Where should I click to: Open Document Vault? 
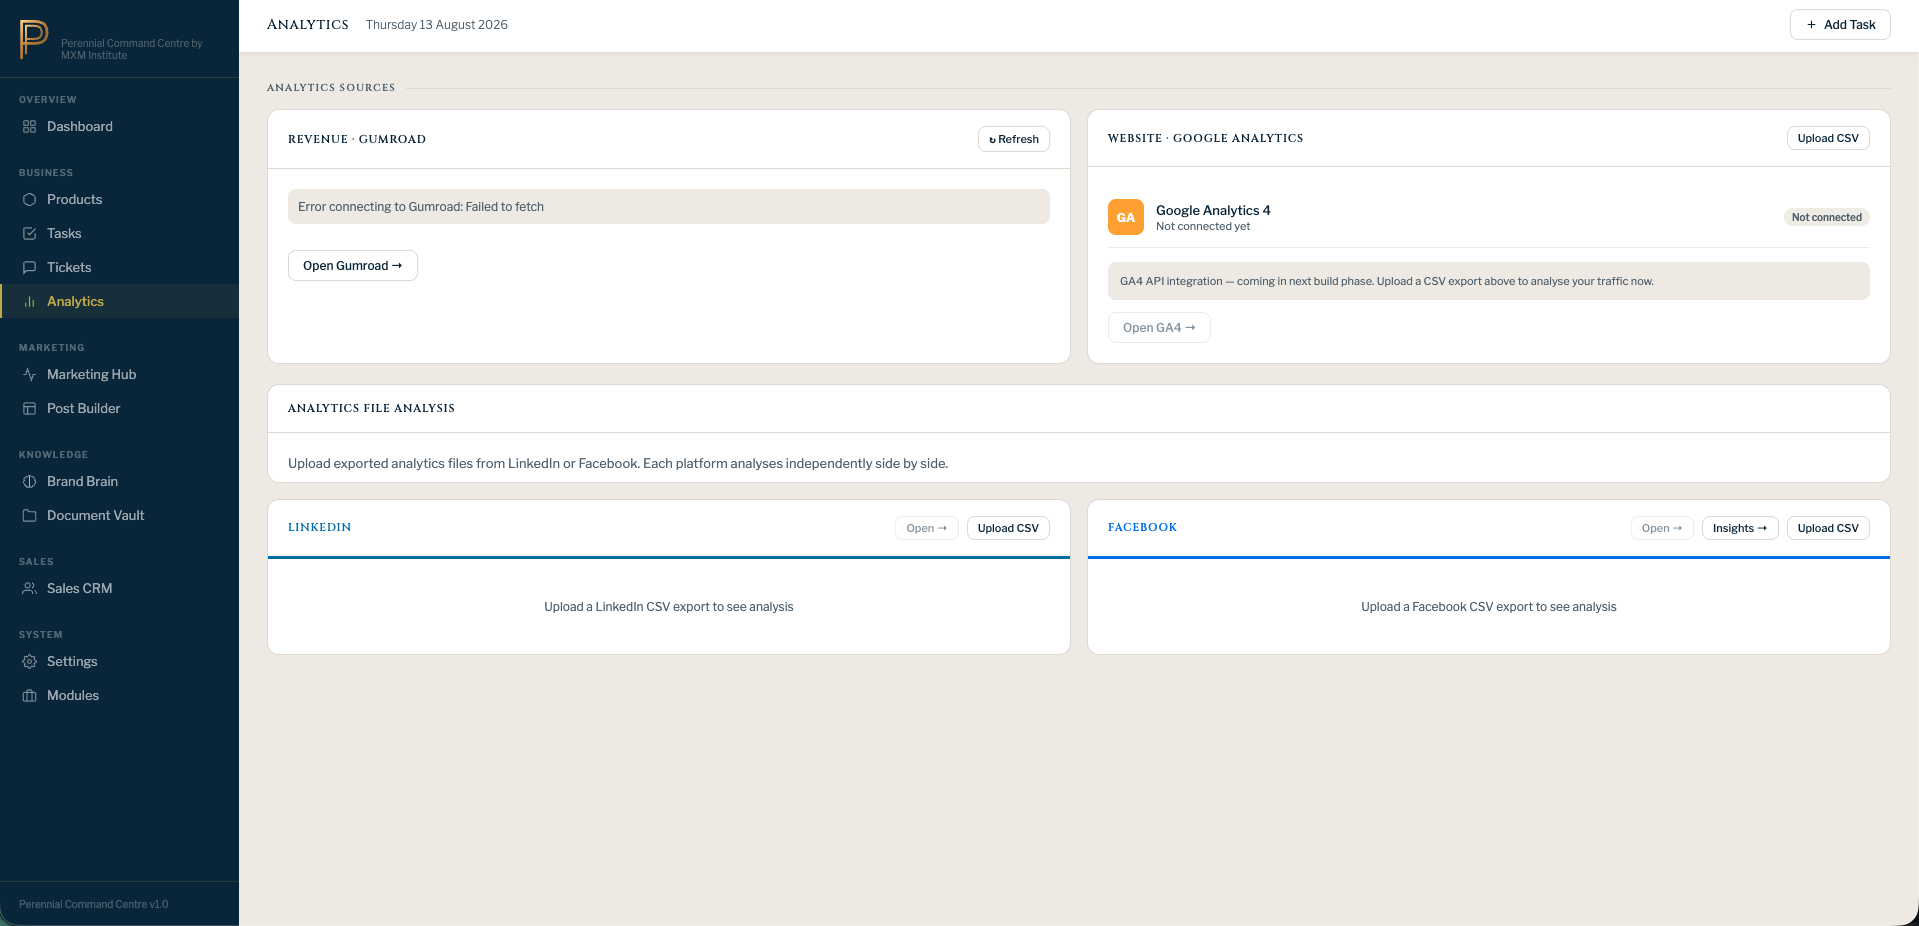pos(119,516)
